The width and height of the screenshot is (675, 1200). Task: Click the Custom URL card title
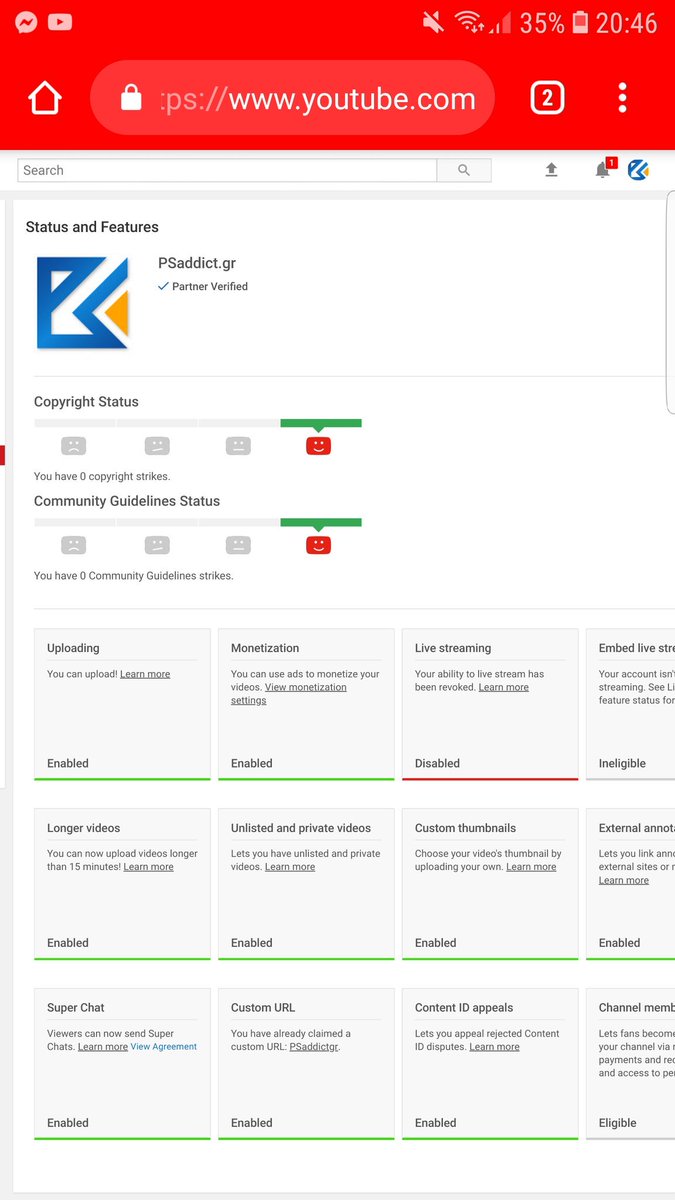pos(263,1008)
